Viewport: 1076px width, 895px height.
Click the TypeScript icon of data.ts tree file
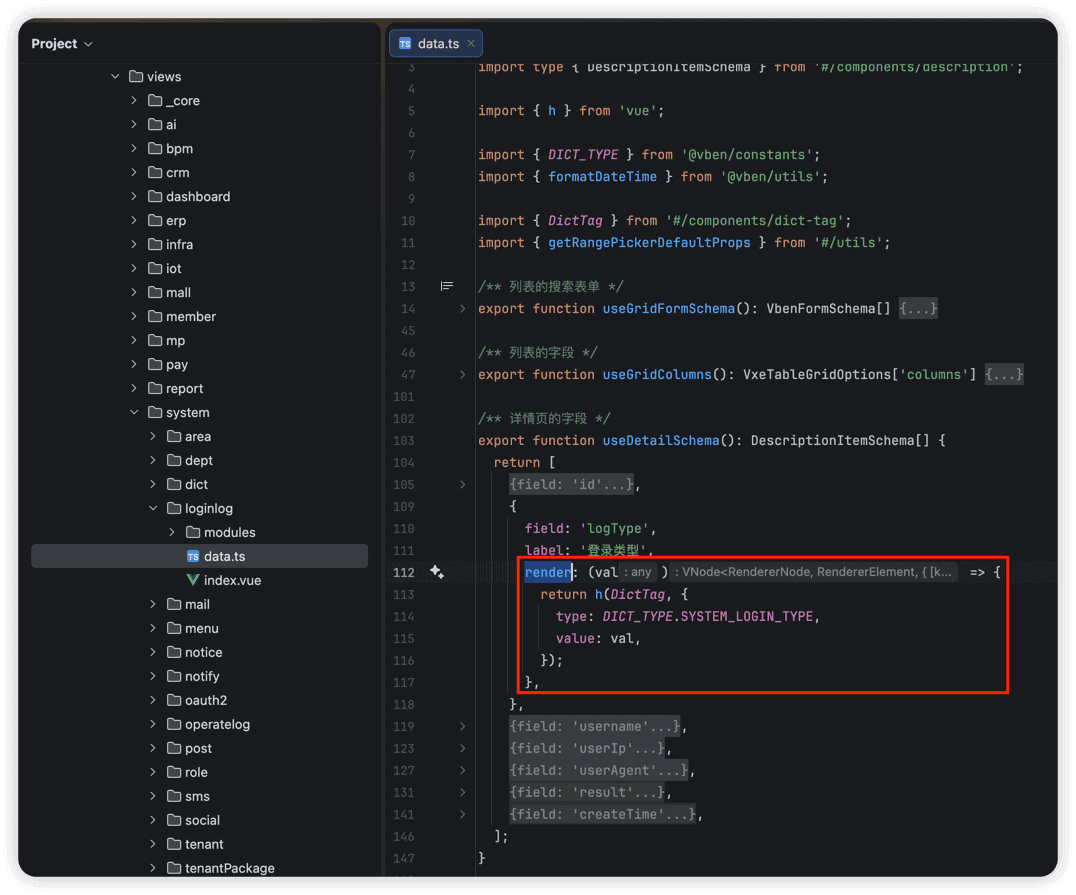click(194, 557)
